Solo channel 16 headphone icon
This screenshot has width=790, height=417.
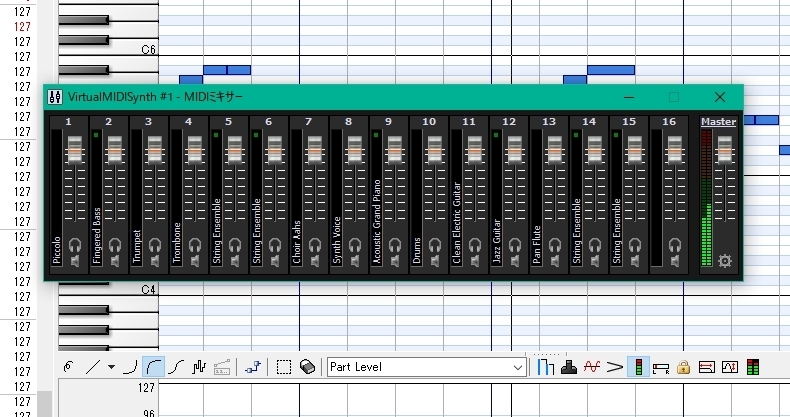click(x=675, y=245)
